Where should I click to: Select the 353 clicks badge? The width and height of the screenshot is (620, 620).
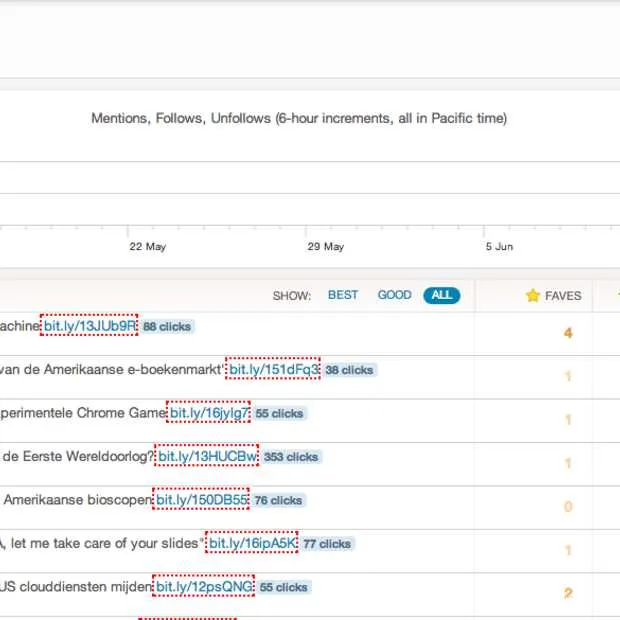tap(291, 457)
